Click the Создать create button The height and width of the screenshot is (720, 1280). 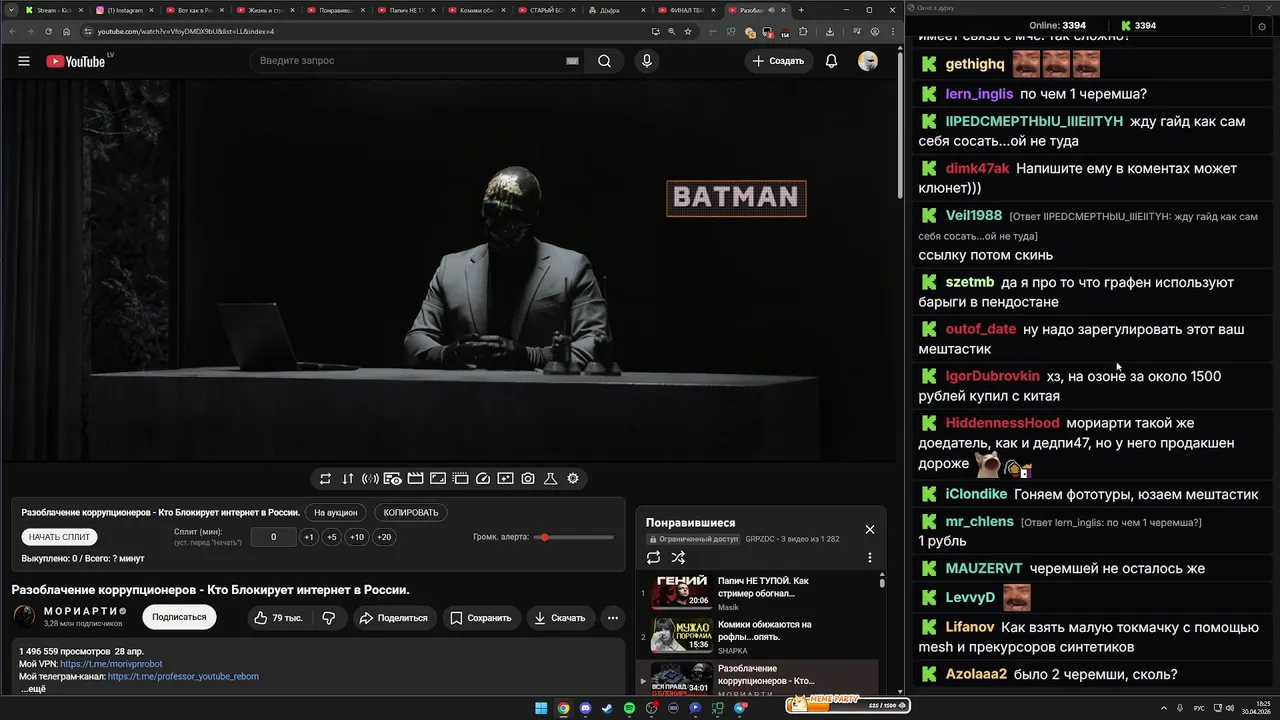pyautogui.click(x=779, y=61)
